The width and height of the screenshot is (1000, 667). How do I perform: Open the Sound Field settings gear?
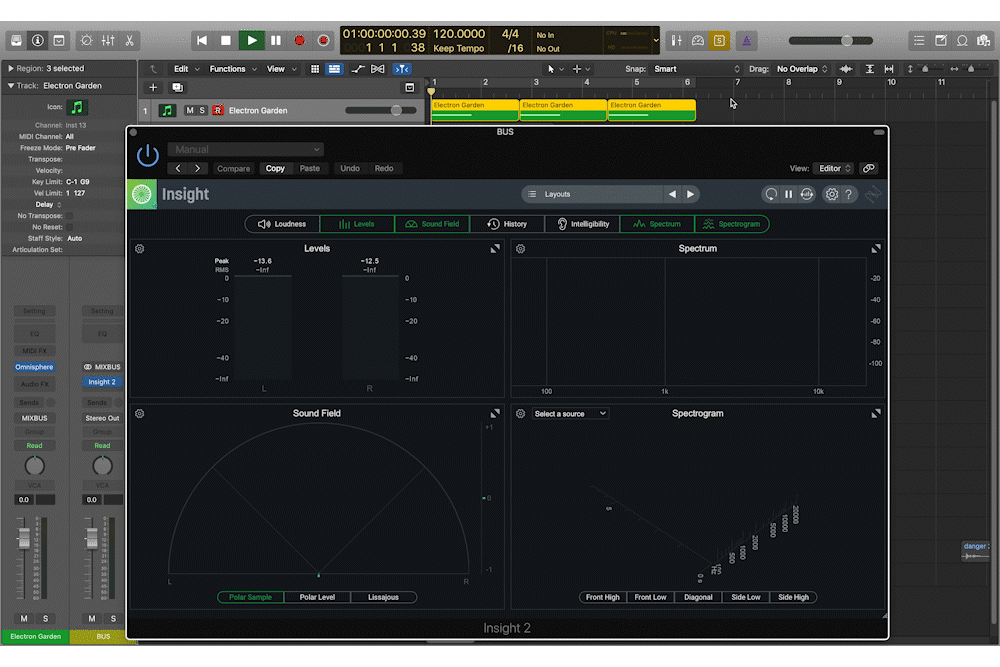pos(140,414)
